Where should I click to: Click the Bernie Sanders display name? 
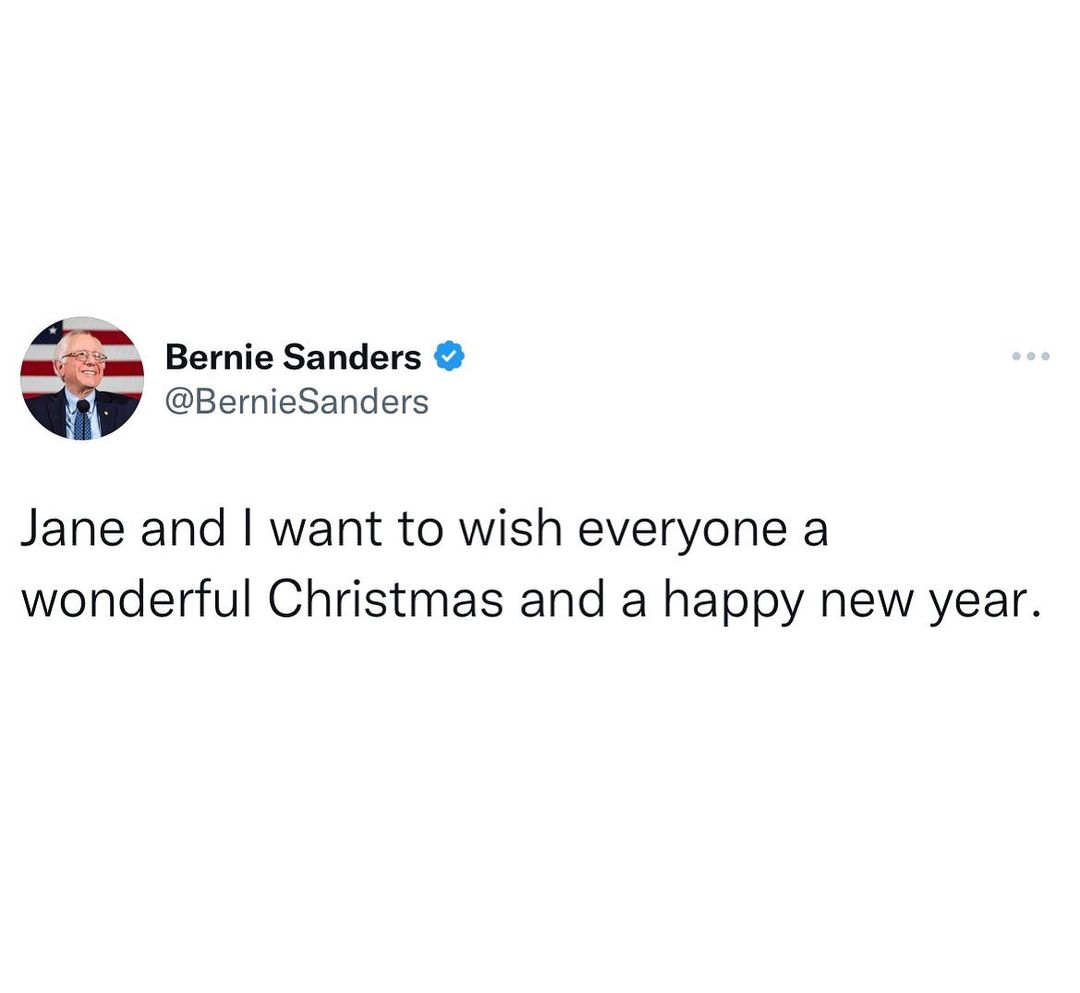click(293, 357)
